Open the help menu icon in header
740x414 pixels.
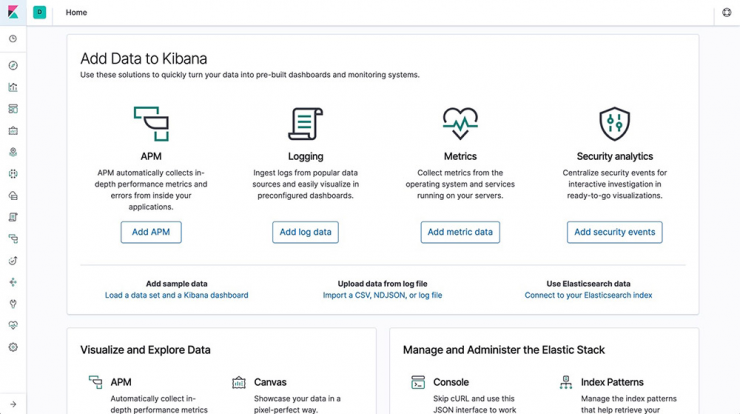[x=727, y=12]
